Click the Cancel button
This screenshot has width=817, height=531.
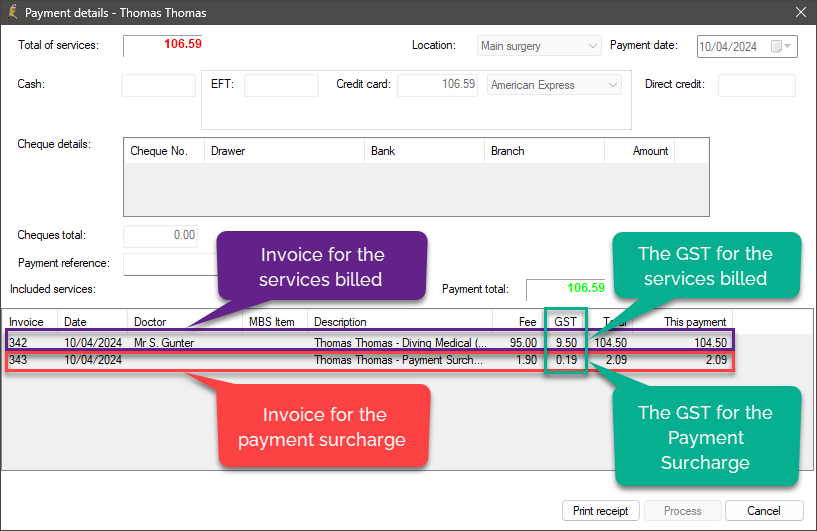click(764, 510)
